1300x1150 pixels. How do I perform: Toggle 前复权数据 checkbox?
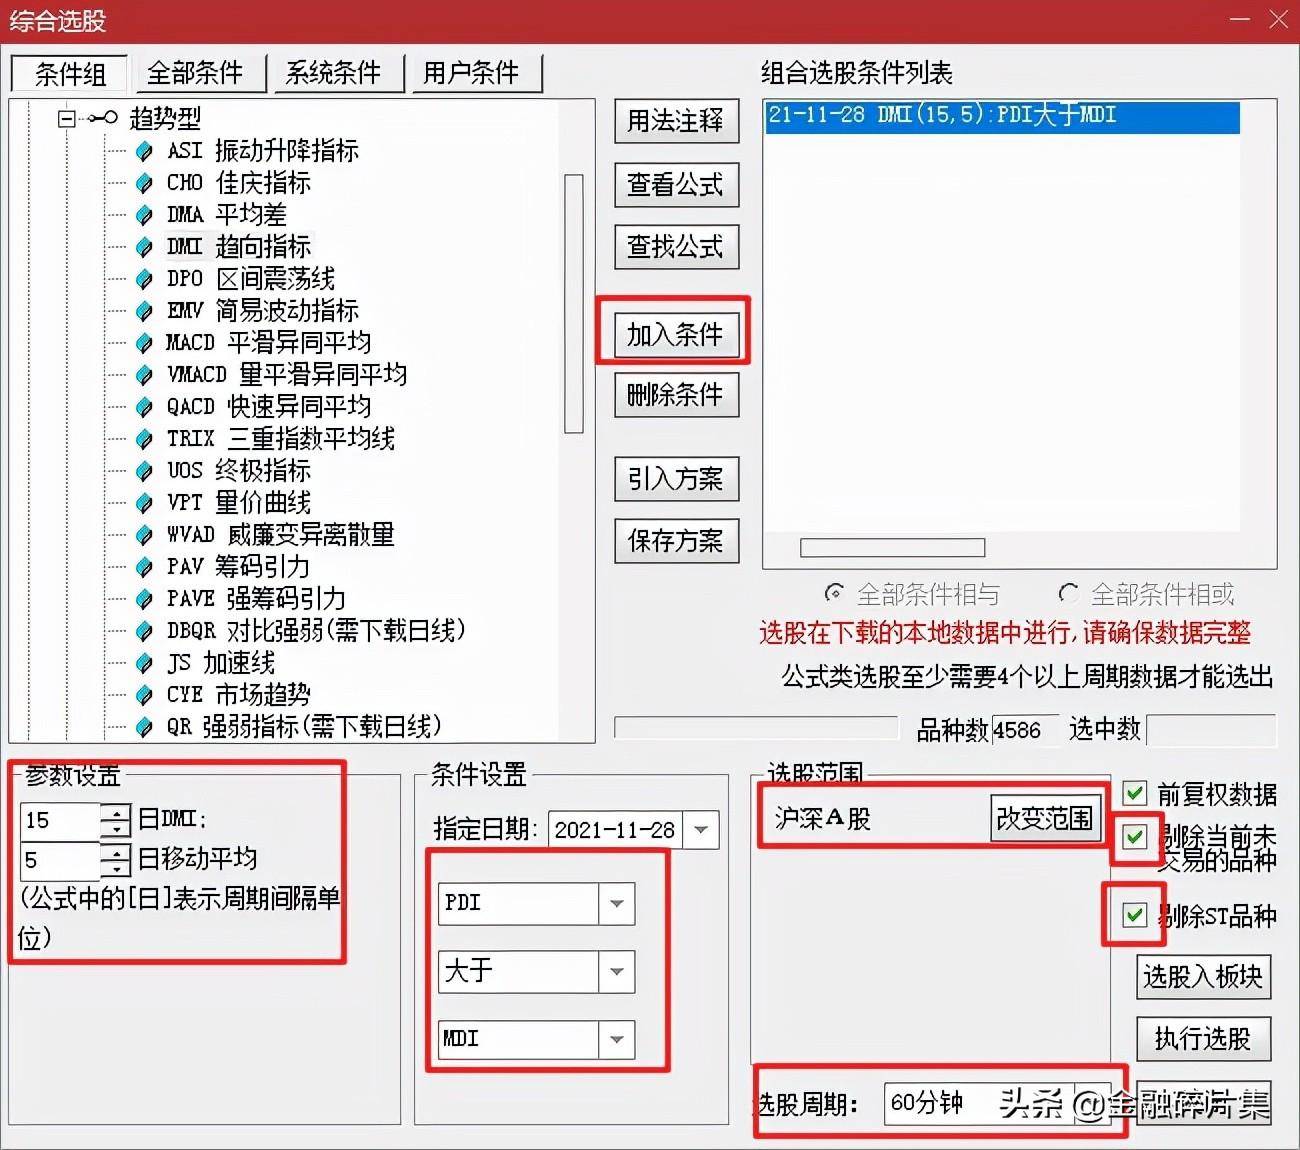tap(1134, 794)
